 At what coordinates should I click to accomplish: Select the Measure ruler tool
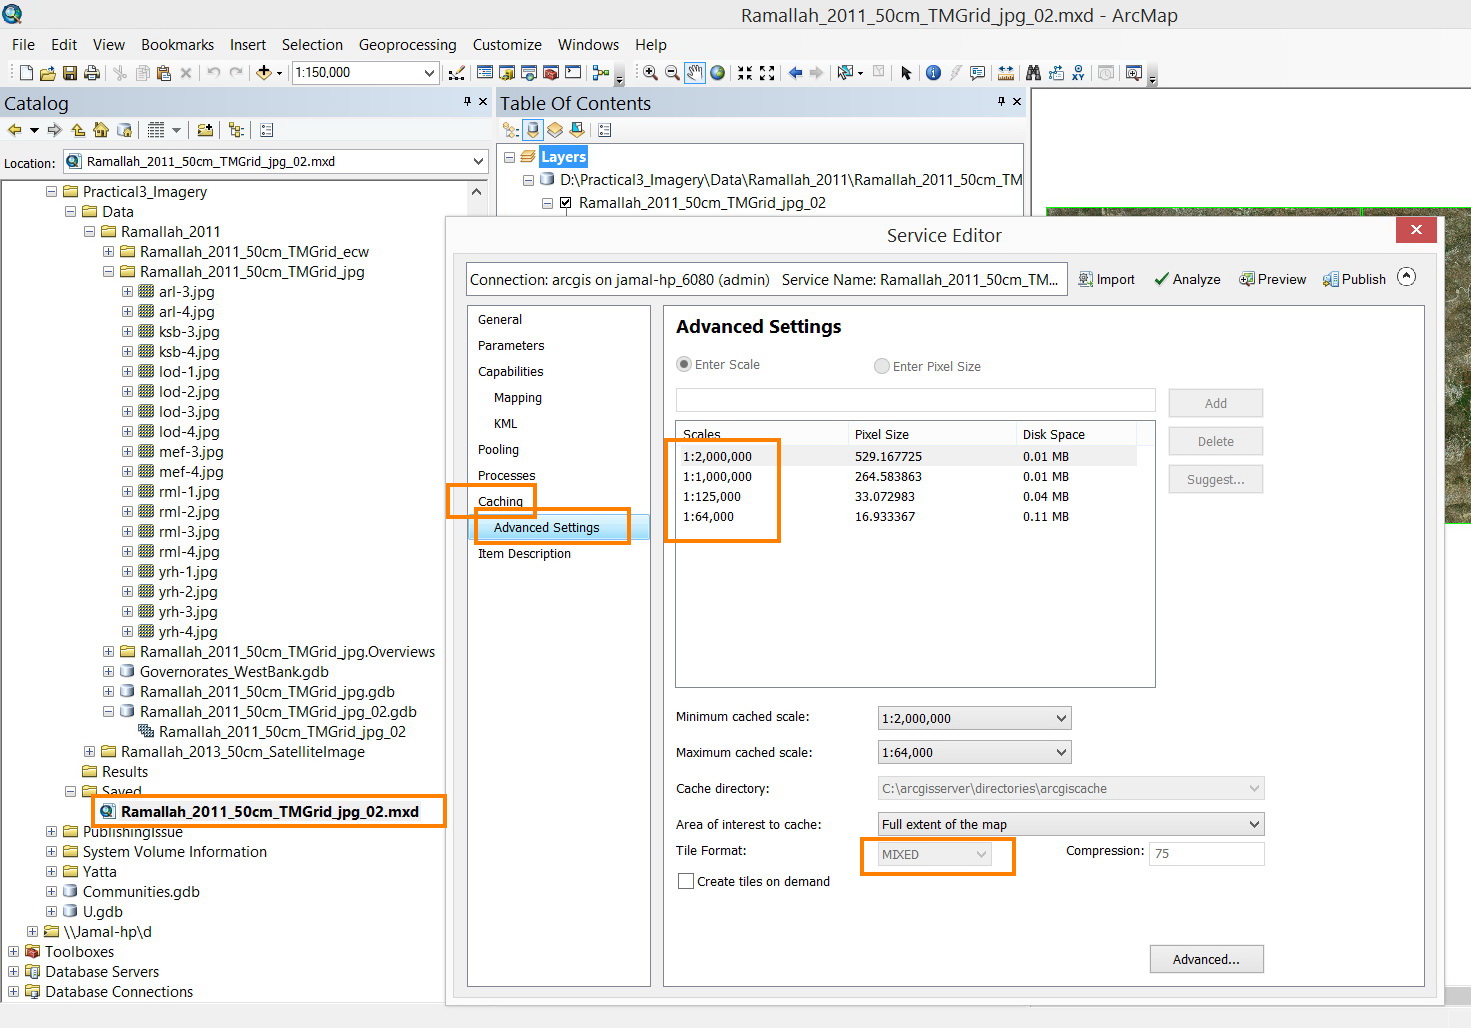tap(1005, 73)
